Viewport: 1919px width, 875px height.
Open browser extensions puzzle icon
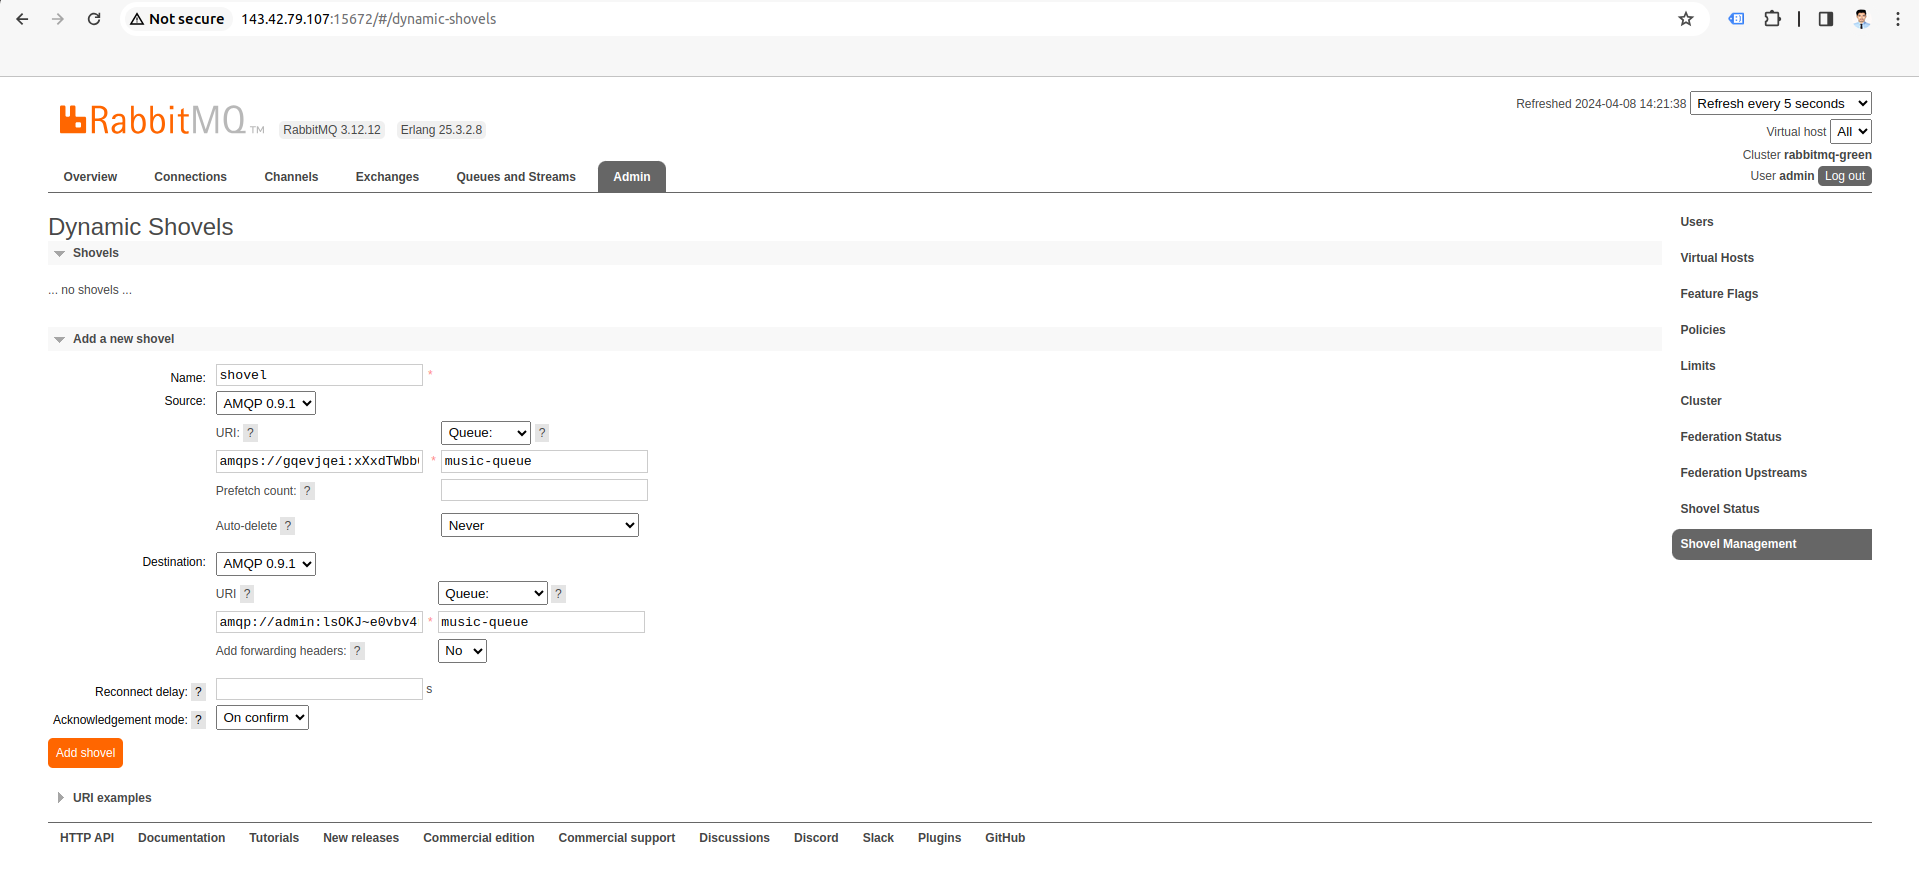(x=1772, y=19)
